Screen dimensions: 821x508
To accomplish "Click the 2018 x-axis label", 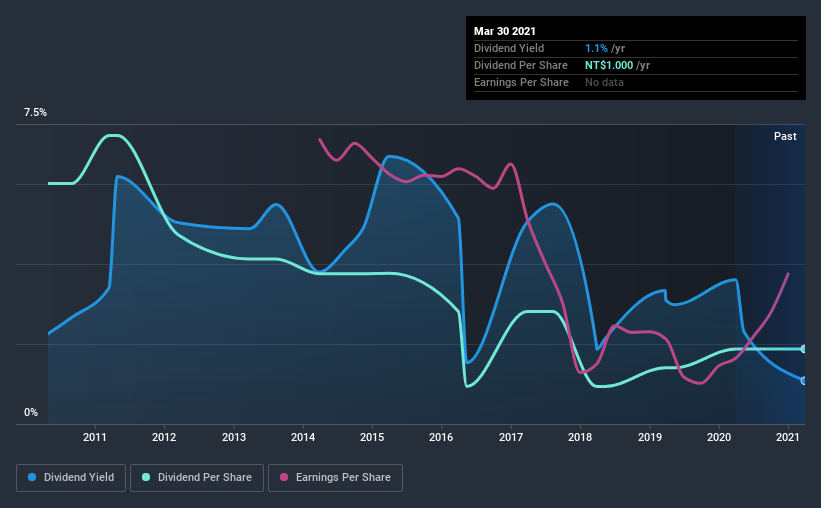I will 580,437.
